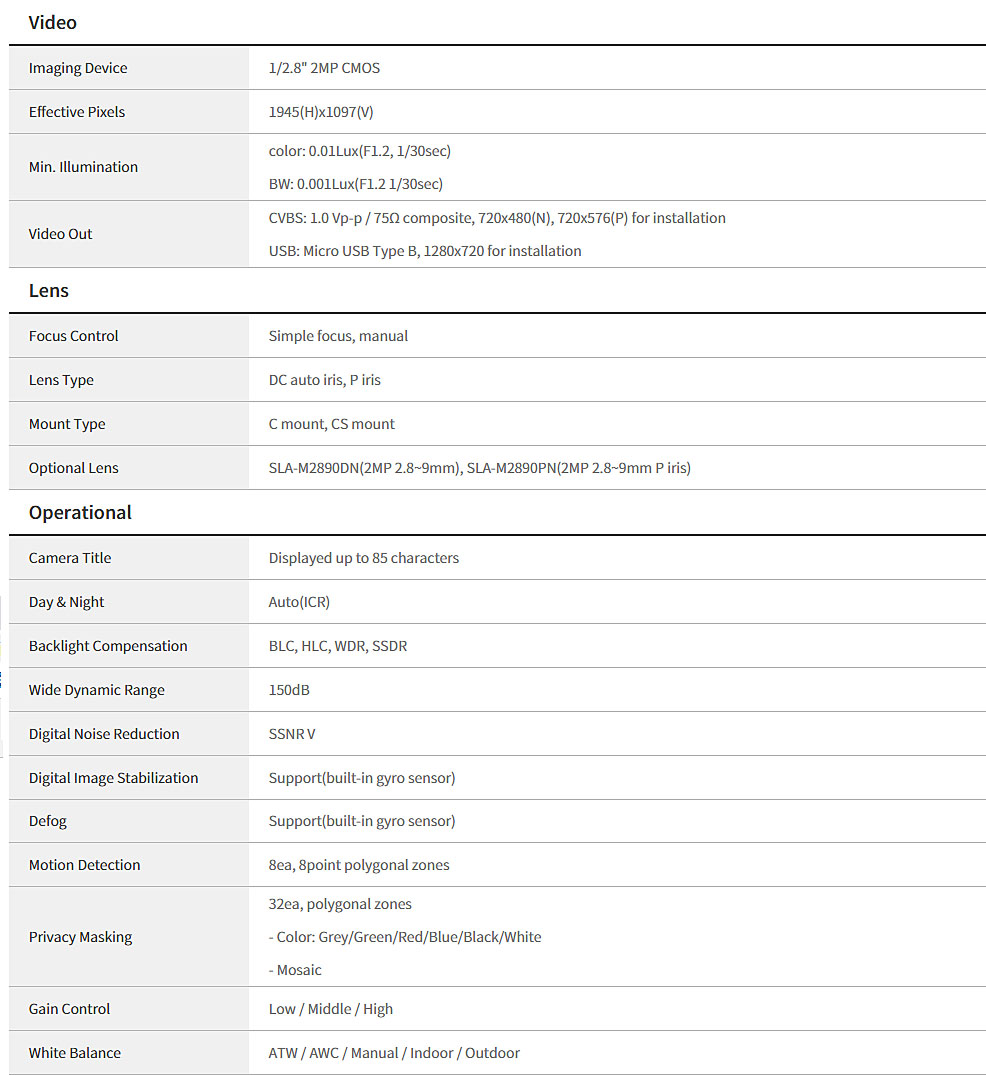Click the Motion Detection label
The width and height of the screenshot is (986, 1075).
(84, 865)
